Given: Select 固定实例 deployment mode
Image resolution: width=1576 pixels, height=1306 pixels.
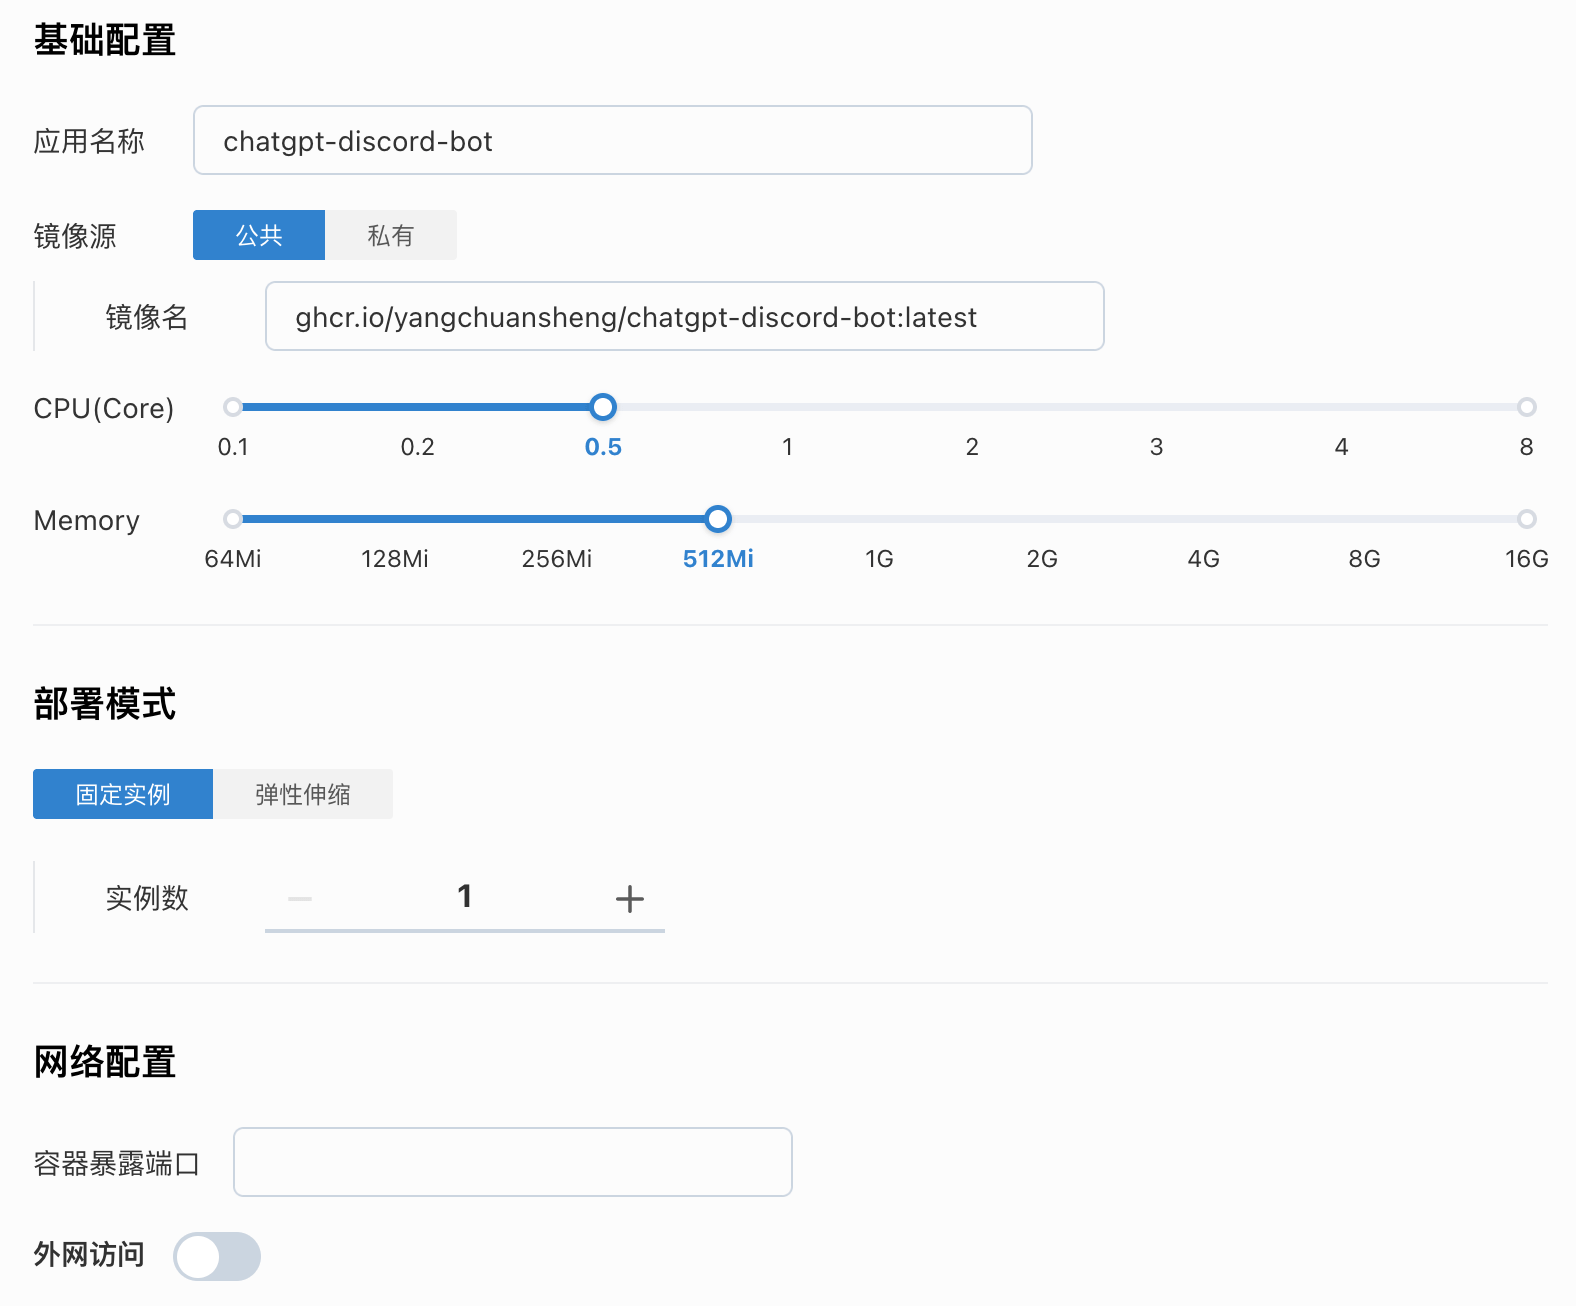Looking at the screenshot, I should [x=123, y=794].
